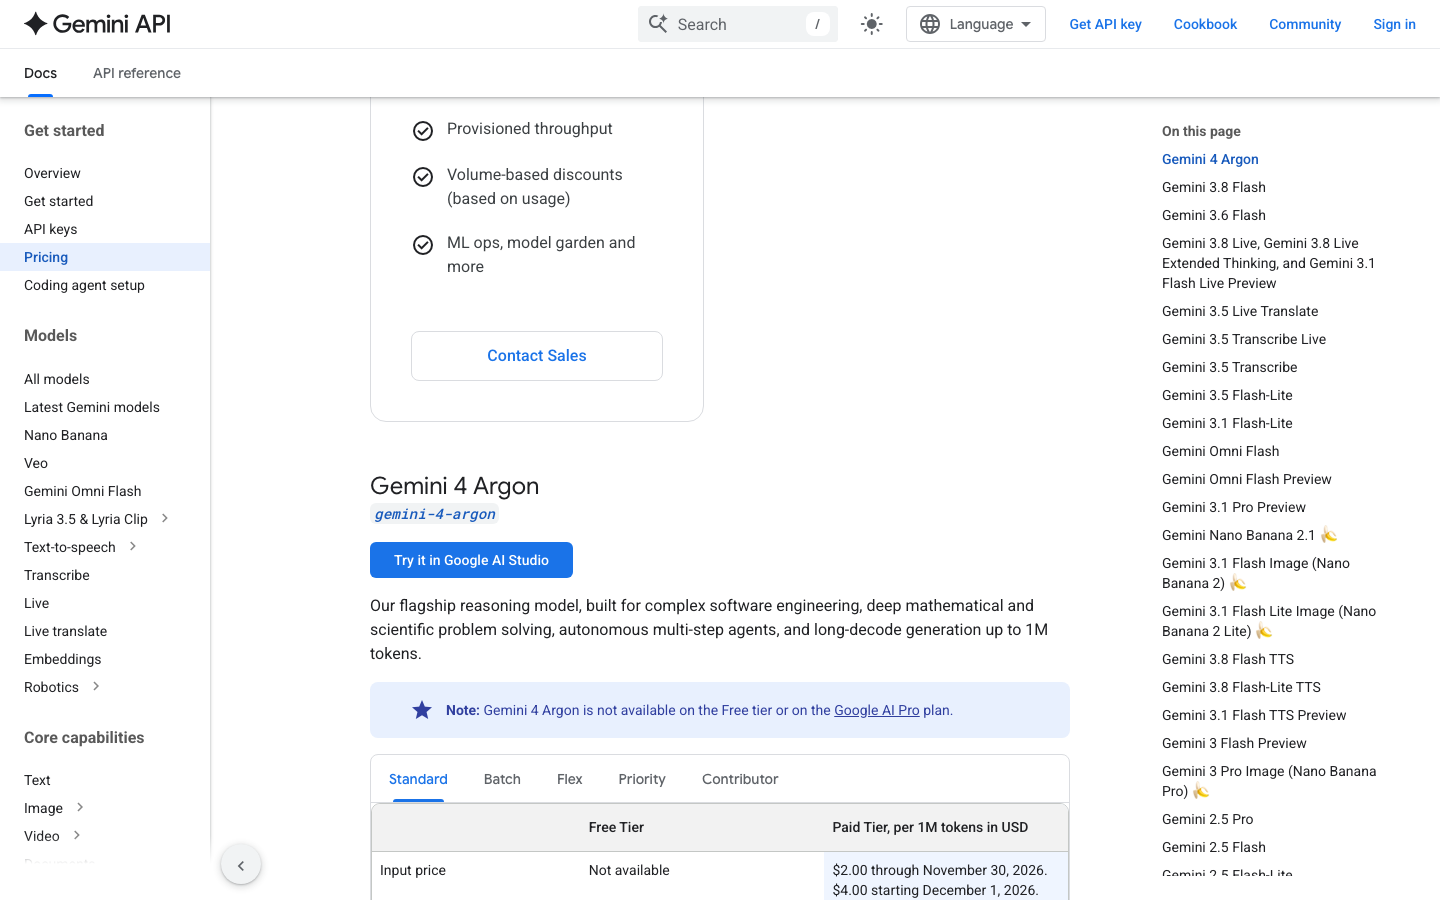Jump to Gemini Omni Flash Preview section

[x=1247, y=479]
